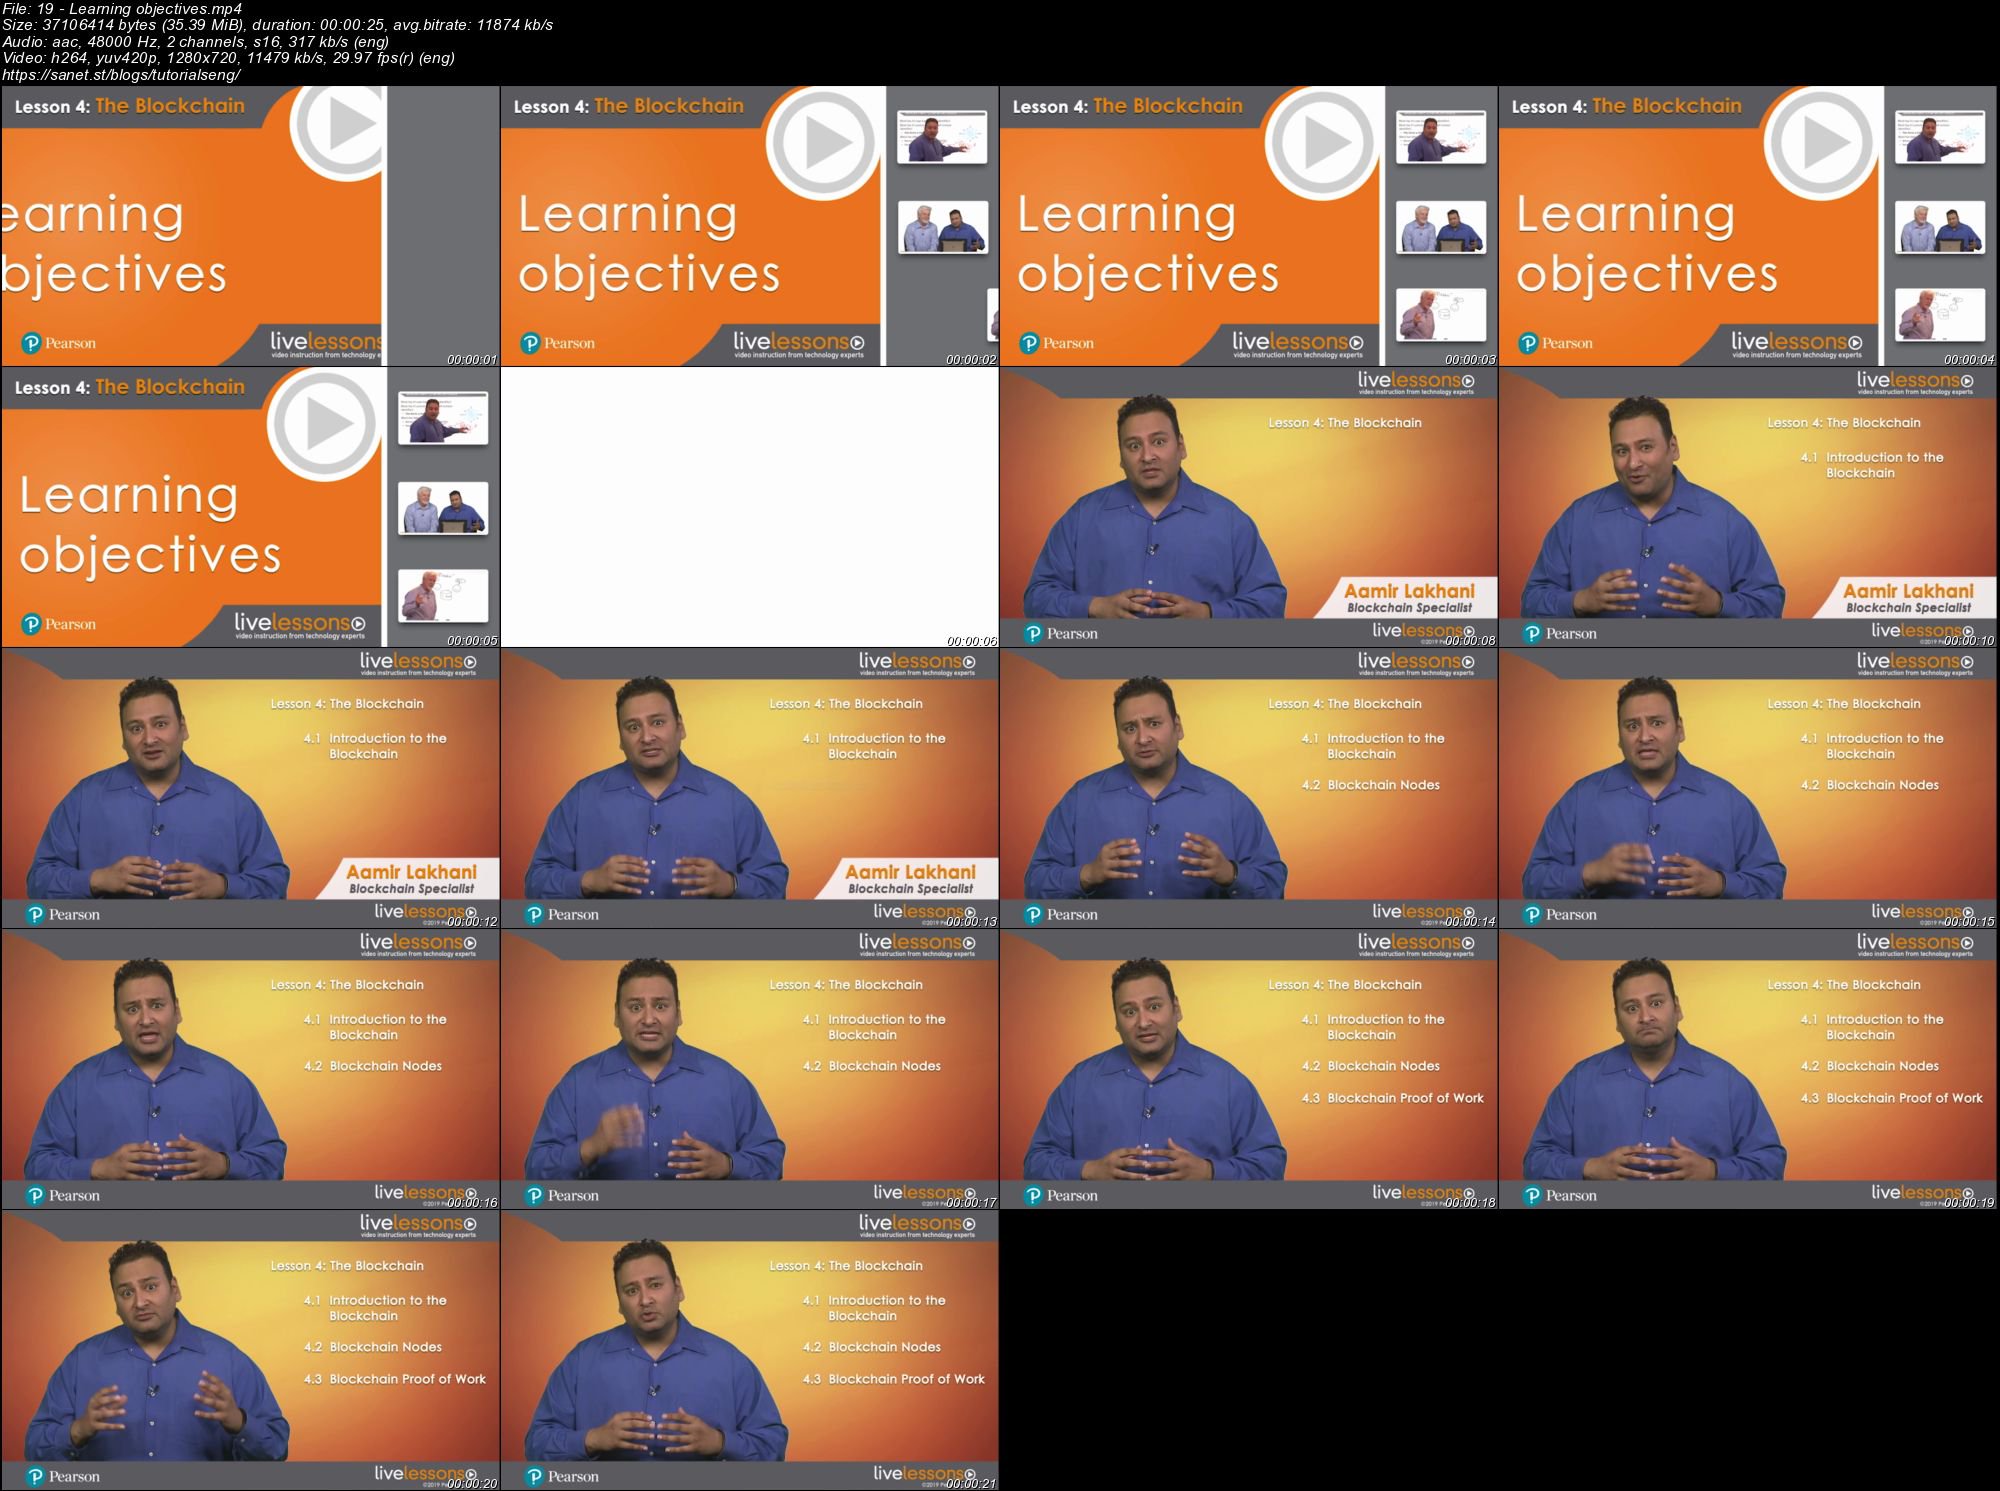Click the play icon in the 00:00:04 frame

point(1822,144)
